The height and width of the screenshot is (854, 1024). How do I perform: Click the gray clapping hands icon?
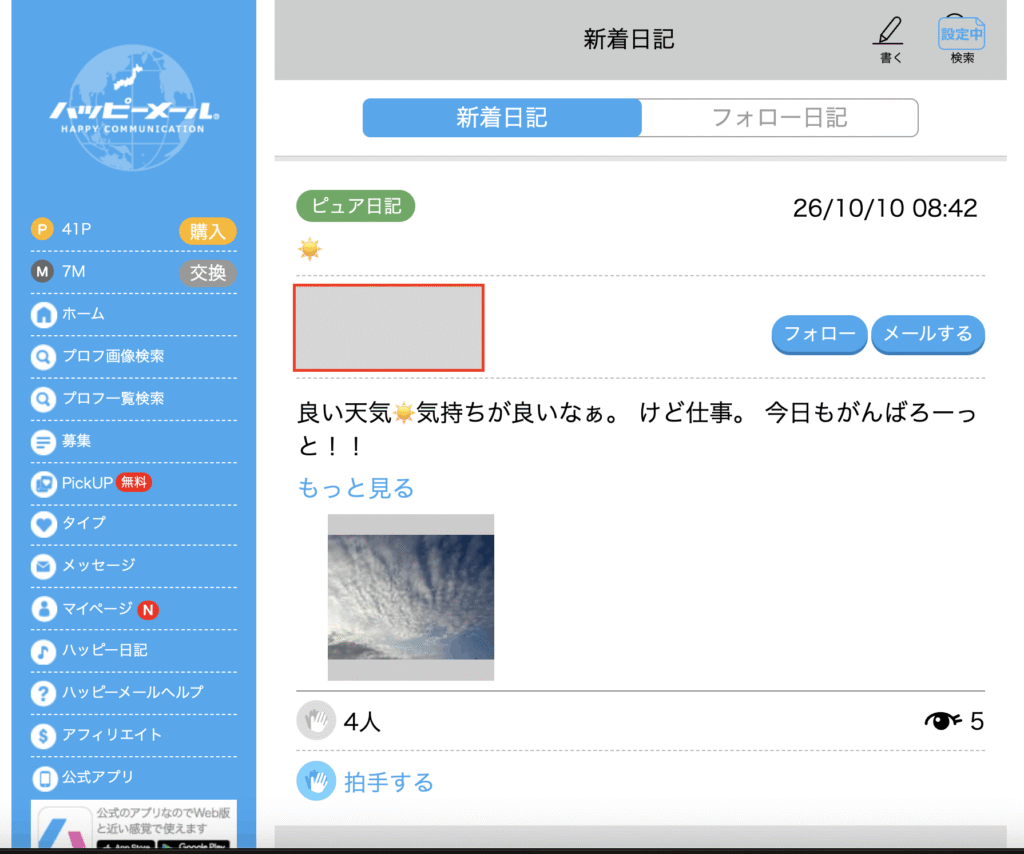coord(316,721)
